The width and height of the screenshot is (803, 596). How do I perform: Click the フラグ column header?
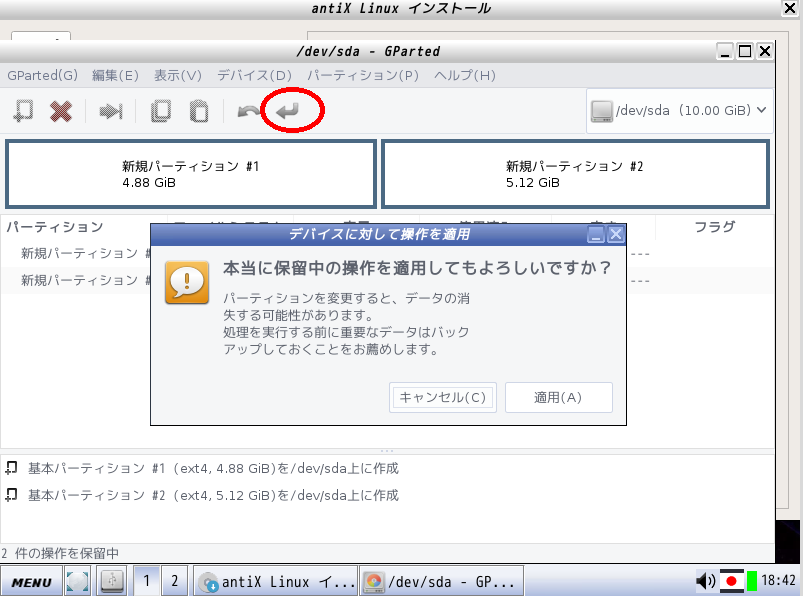pos(714,227)
